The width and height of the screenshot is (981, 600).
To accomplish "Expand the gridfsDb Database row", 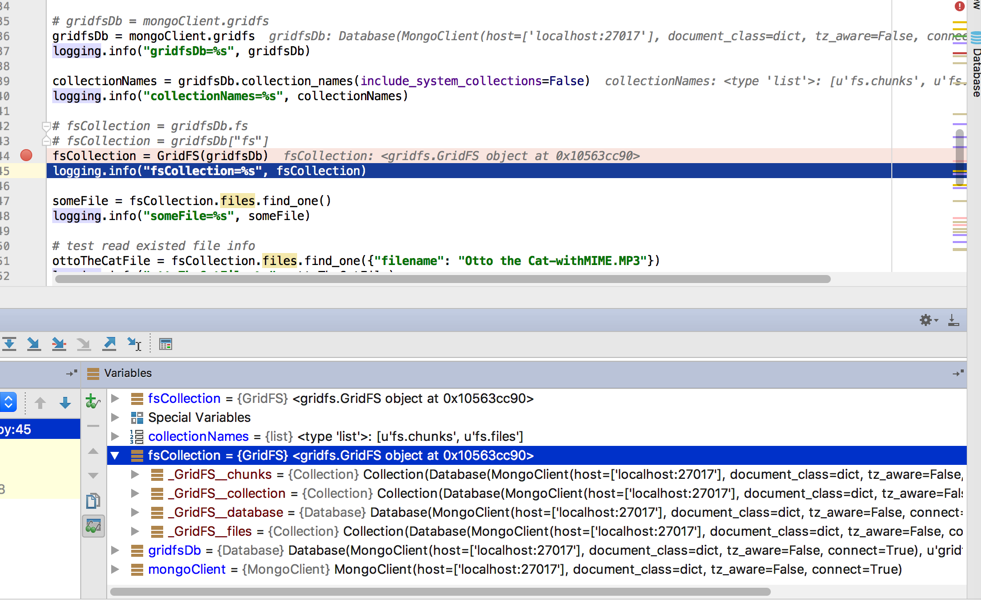I will click(x=115, y=550).
